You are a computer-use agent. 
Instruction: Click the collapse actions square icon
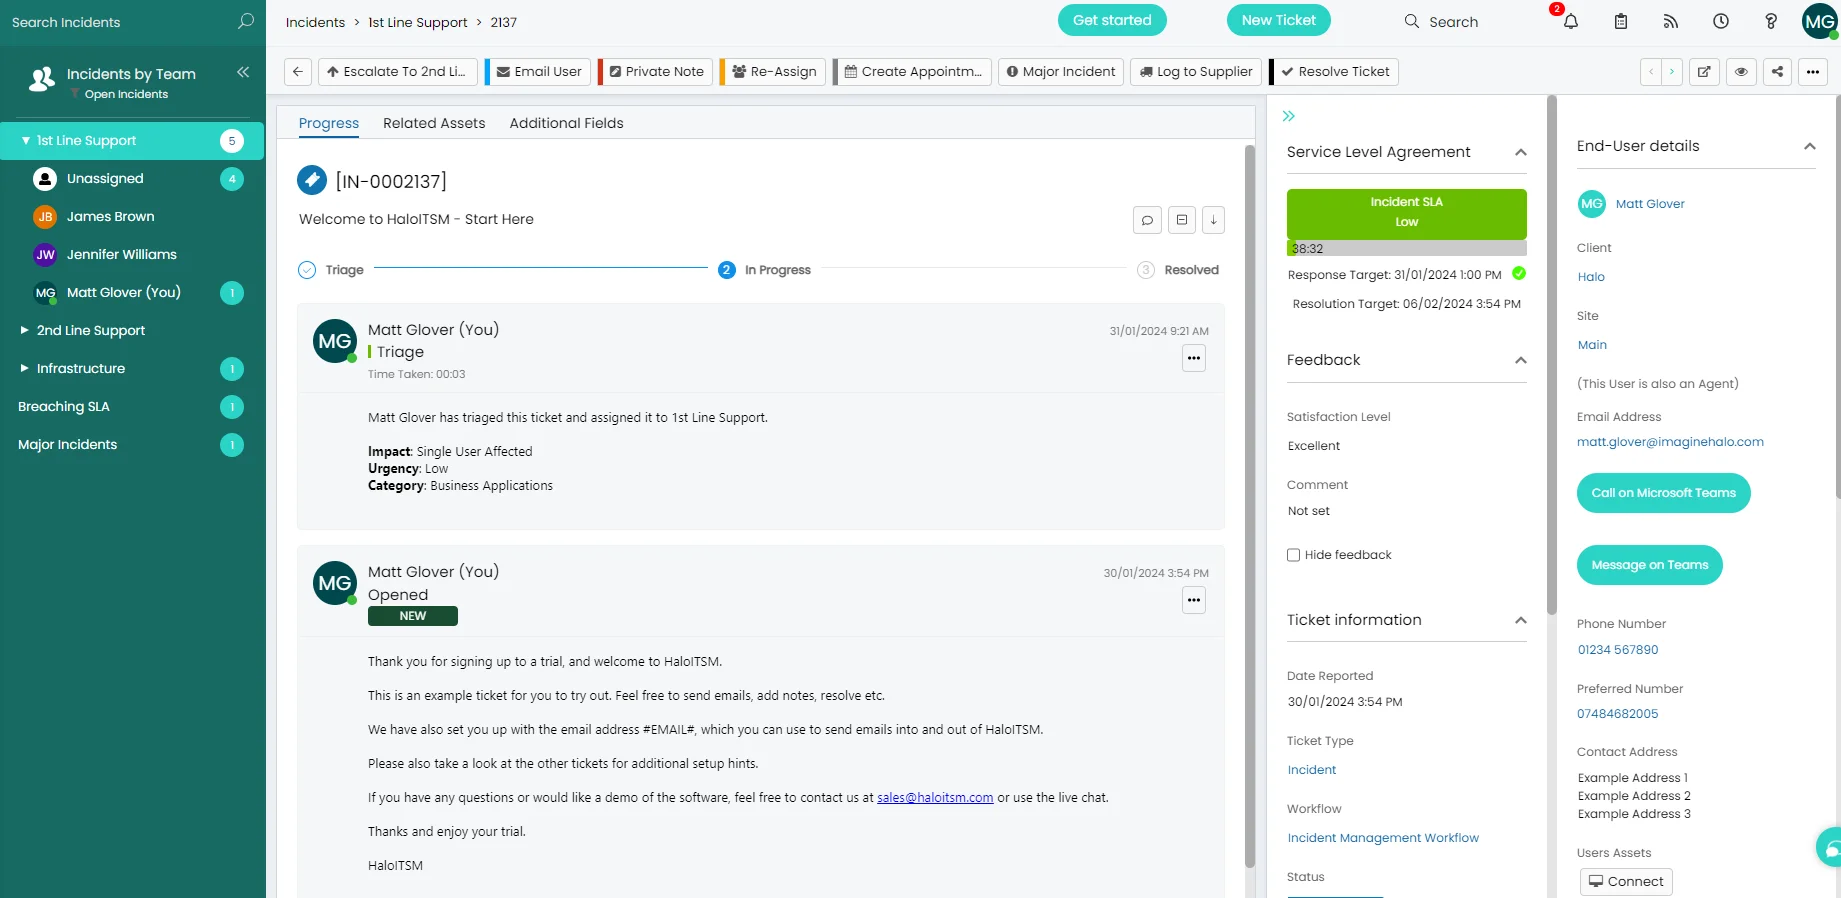1182,220
